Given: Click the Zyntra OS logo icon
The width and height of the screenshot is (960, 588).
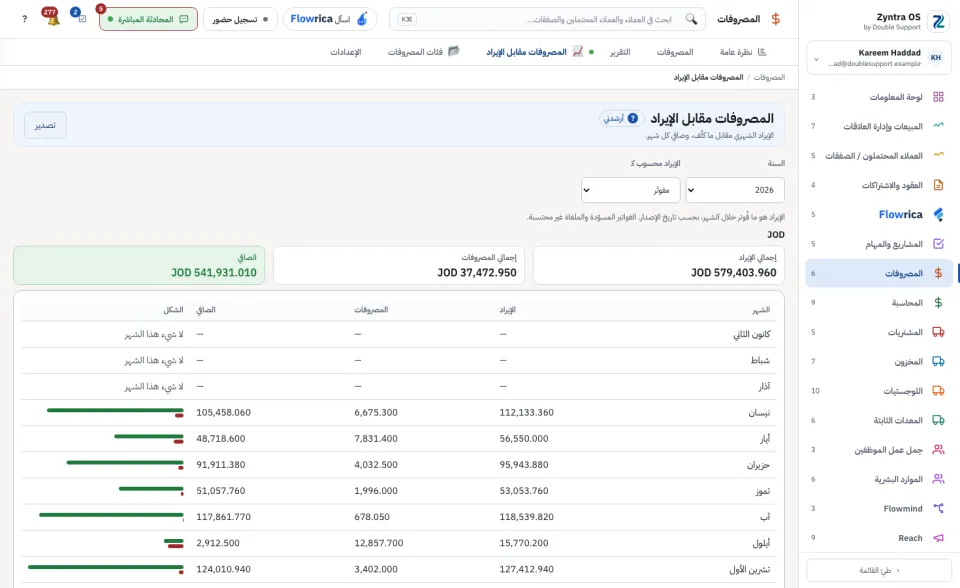Looking at the screenshot, I should tap(938, 21).
